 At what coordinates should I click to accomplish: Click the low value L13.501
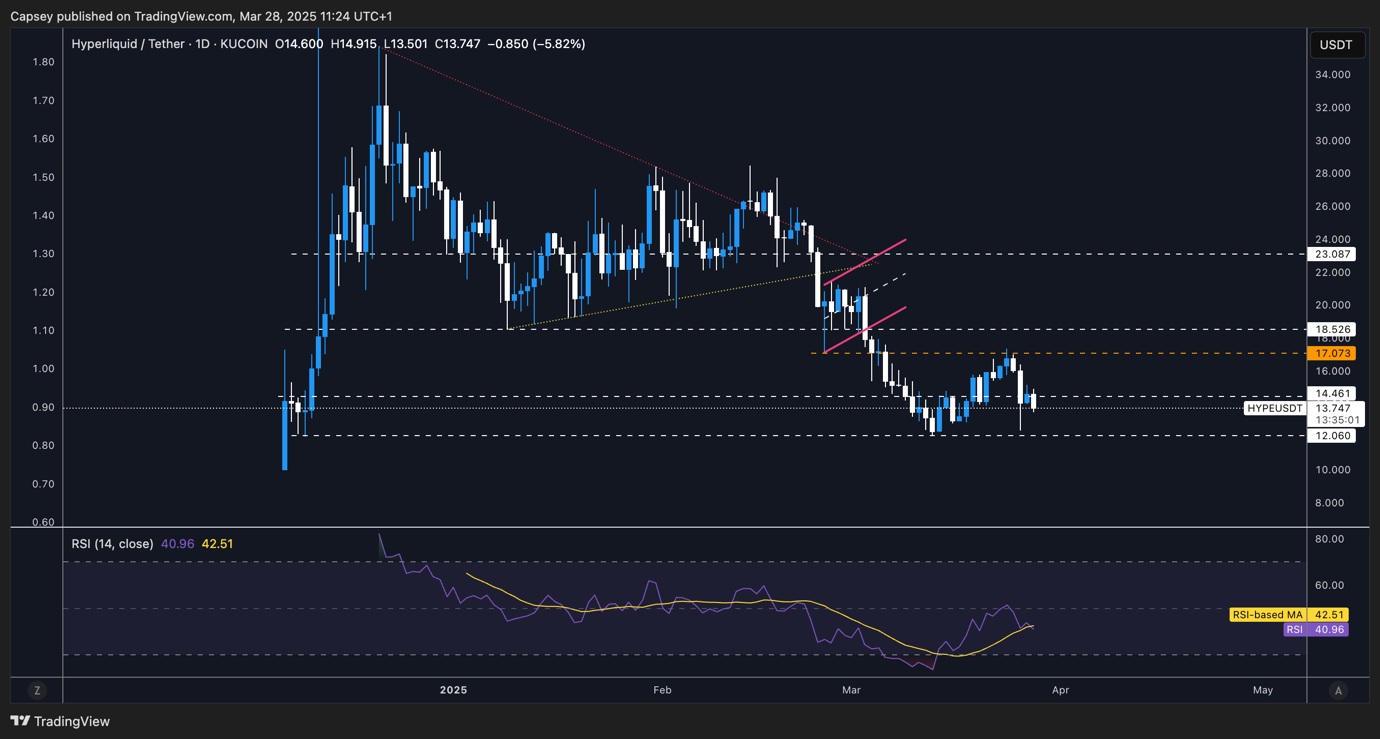pos(406,44)
